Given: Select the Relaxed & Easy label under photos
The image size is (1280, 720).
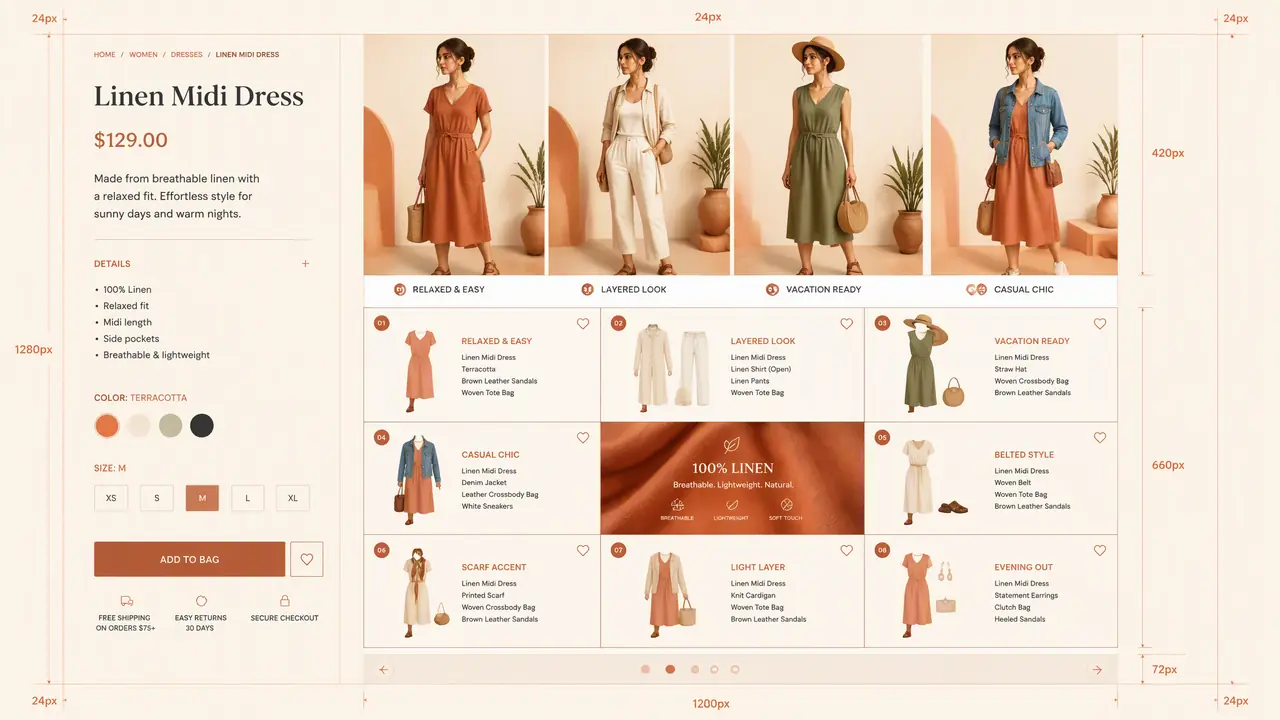Looking at the screenshot, I should 448,290.
